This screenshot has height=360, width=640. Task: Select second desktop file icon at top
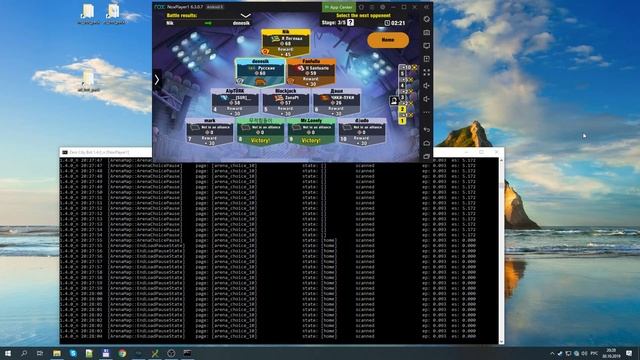pos(114,14)
